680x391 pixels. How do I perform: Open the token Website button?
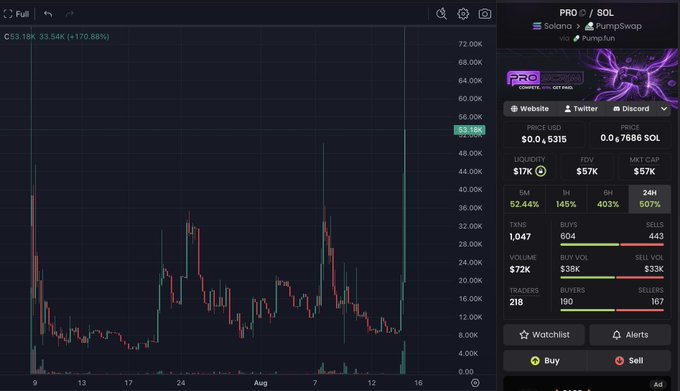530,109
